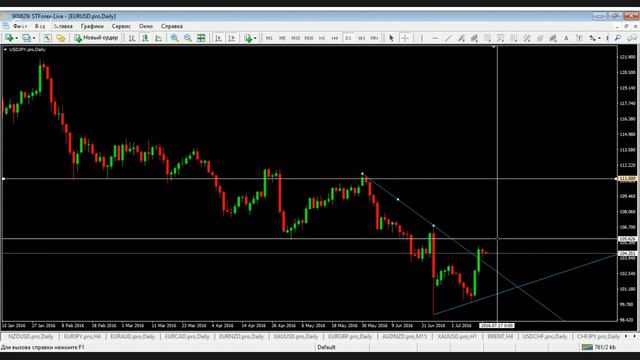Expand the USDJPY.pro,Daily chart title triangle
This screenshot has width=640, height=360.
point(5,49)
